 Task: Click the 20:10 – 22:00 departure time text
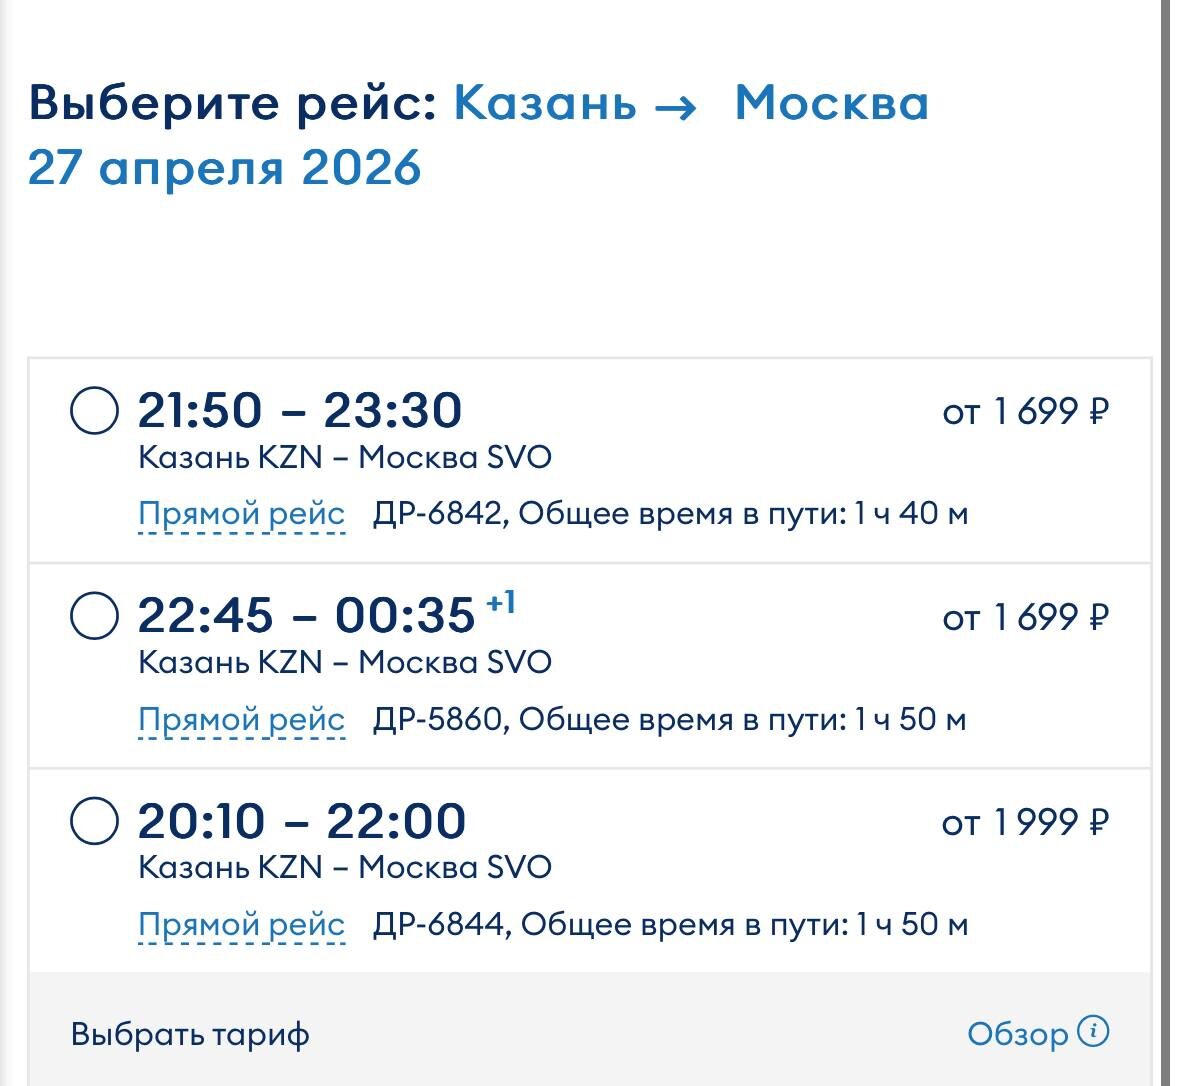coord(302,821)
